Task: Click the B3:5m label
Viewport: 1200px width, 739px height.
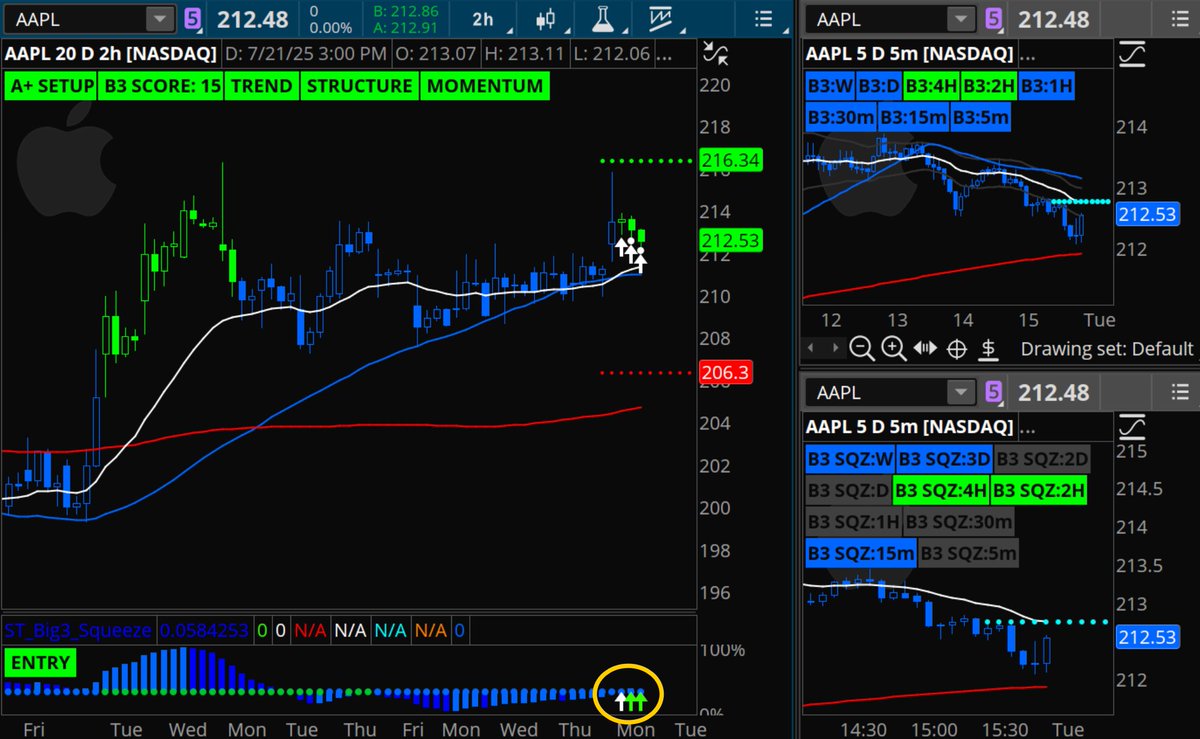Action: point(980,117)
